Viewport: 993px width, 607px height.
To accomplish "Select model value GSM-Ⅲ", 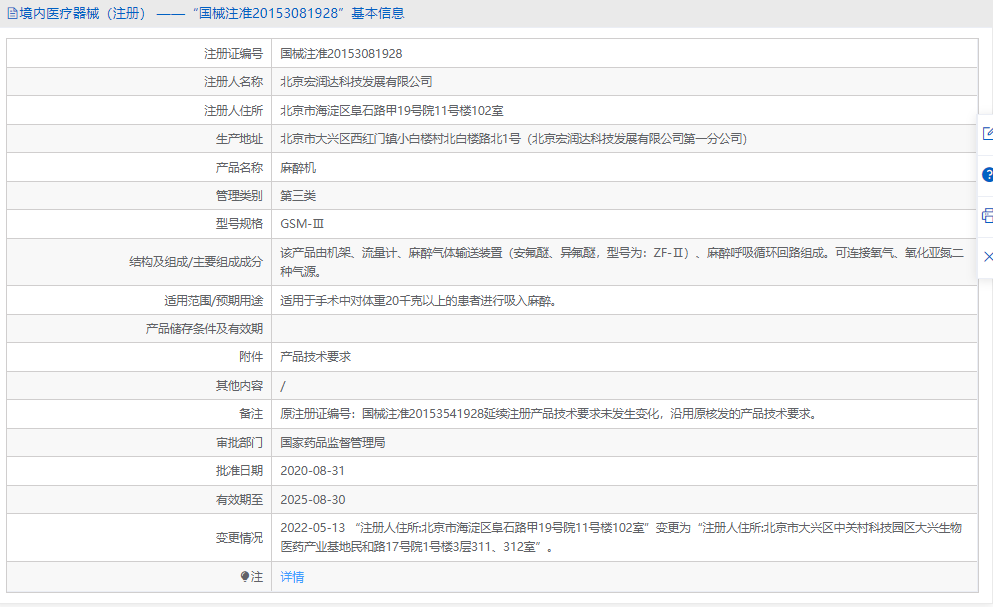I will pos(302,224).
